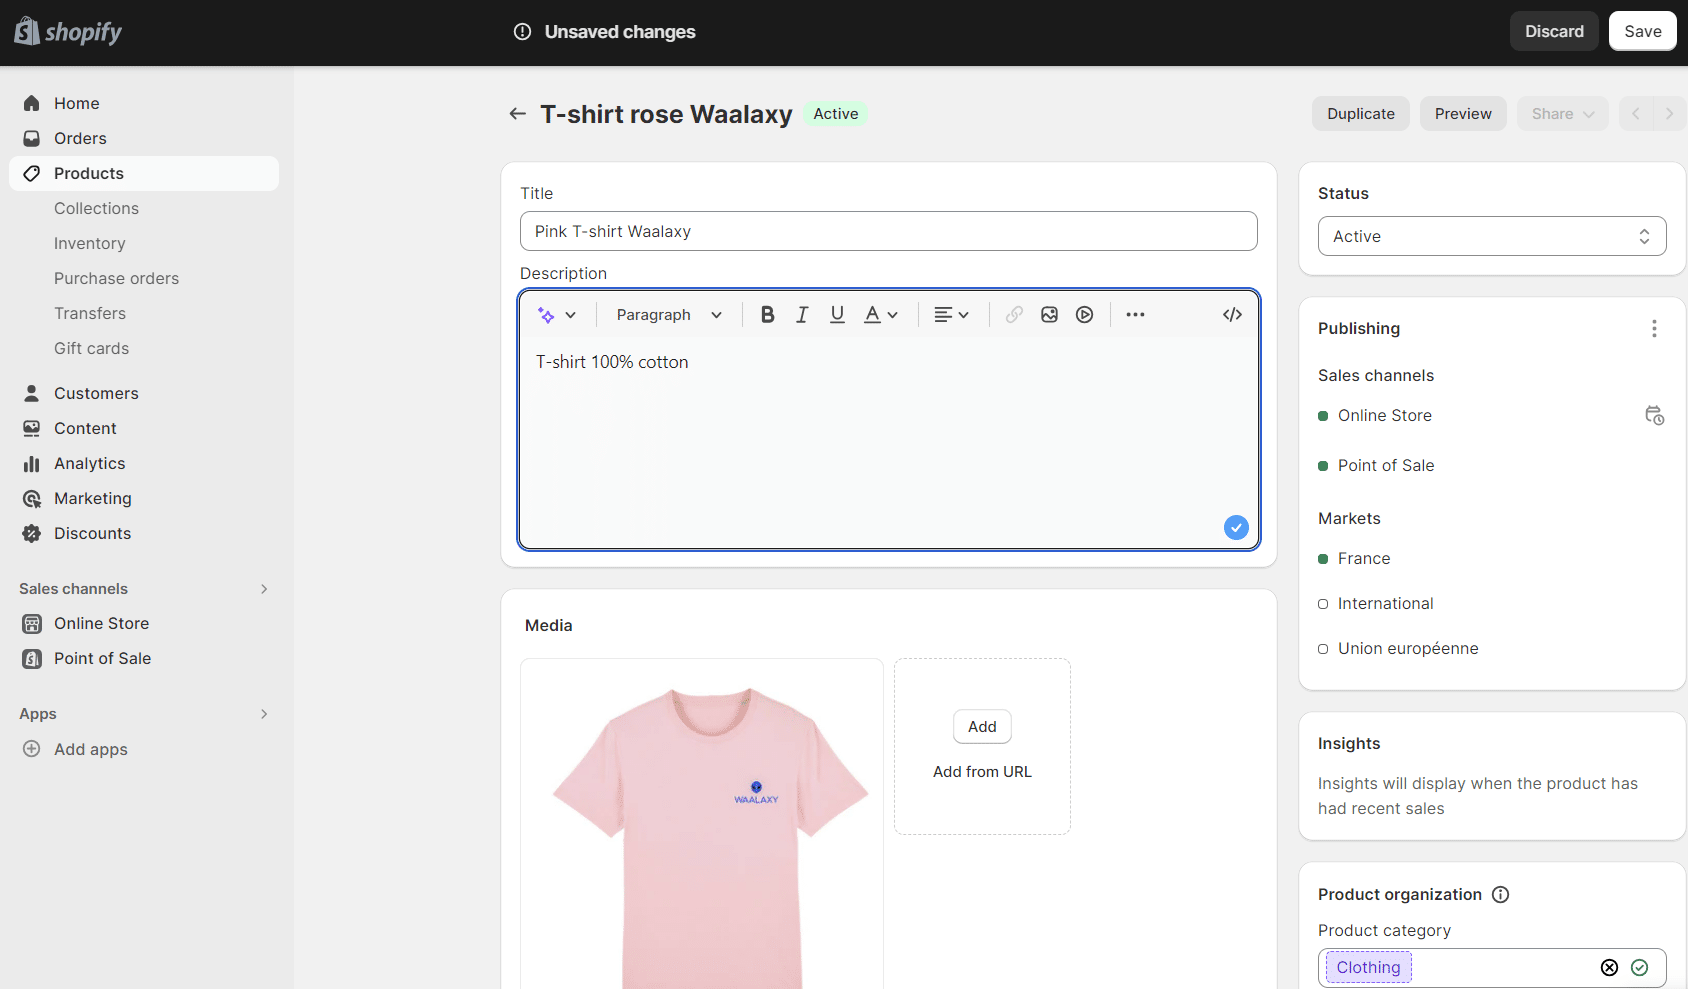Click into the Title input field
This screenshot has width=1688, height=989.
coord(888,231)
